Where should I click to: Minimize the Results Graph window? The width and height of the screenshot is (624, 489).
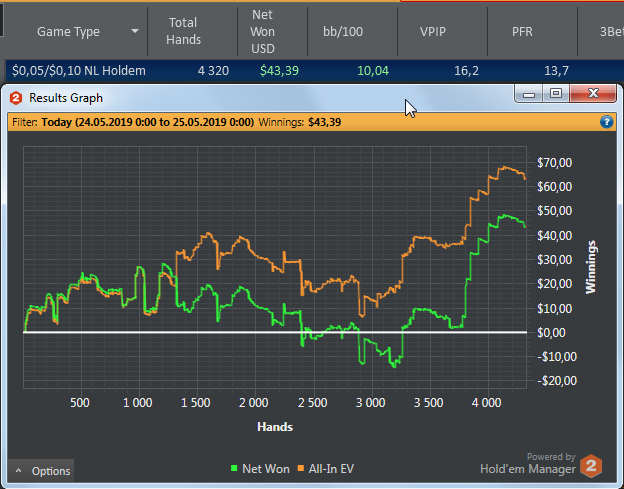(x=528, y=94)
